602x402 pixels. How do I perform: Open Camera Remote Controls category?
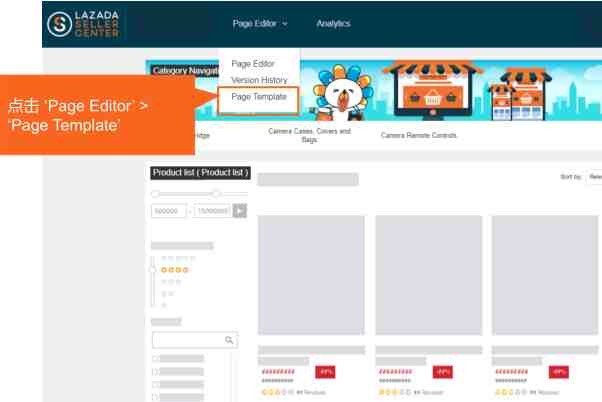(418, 135)
